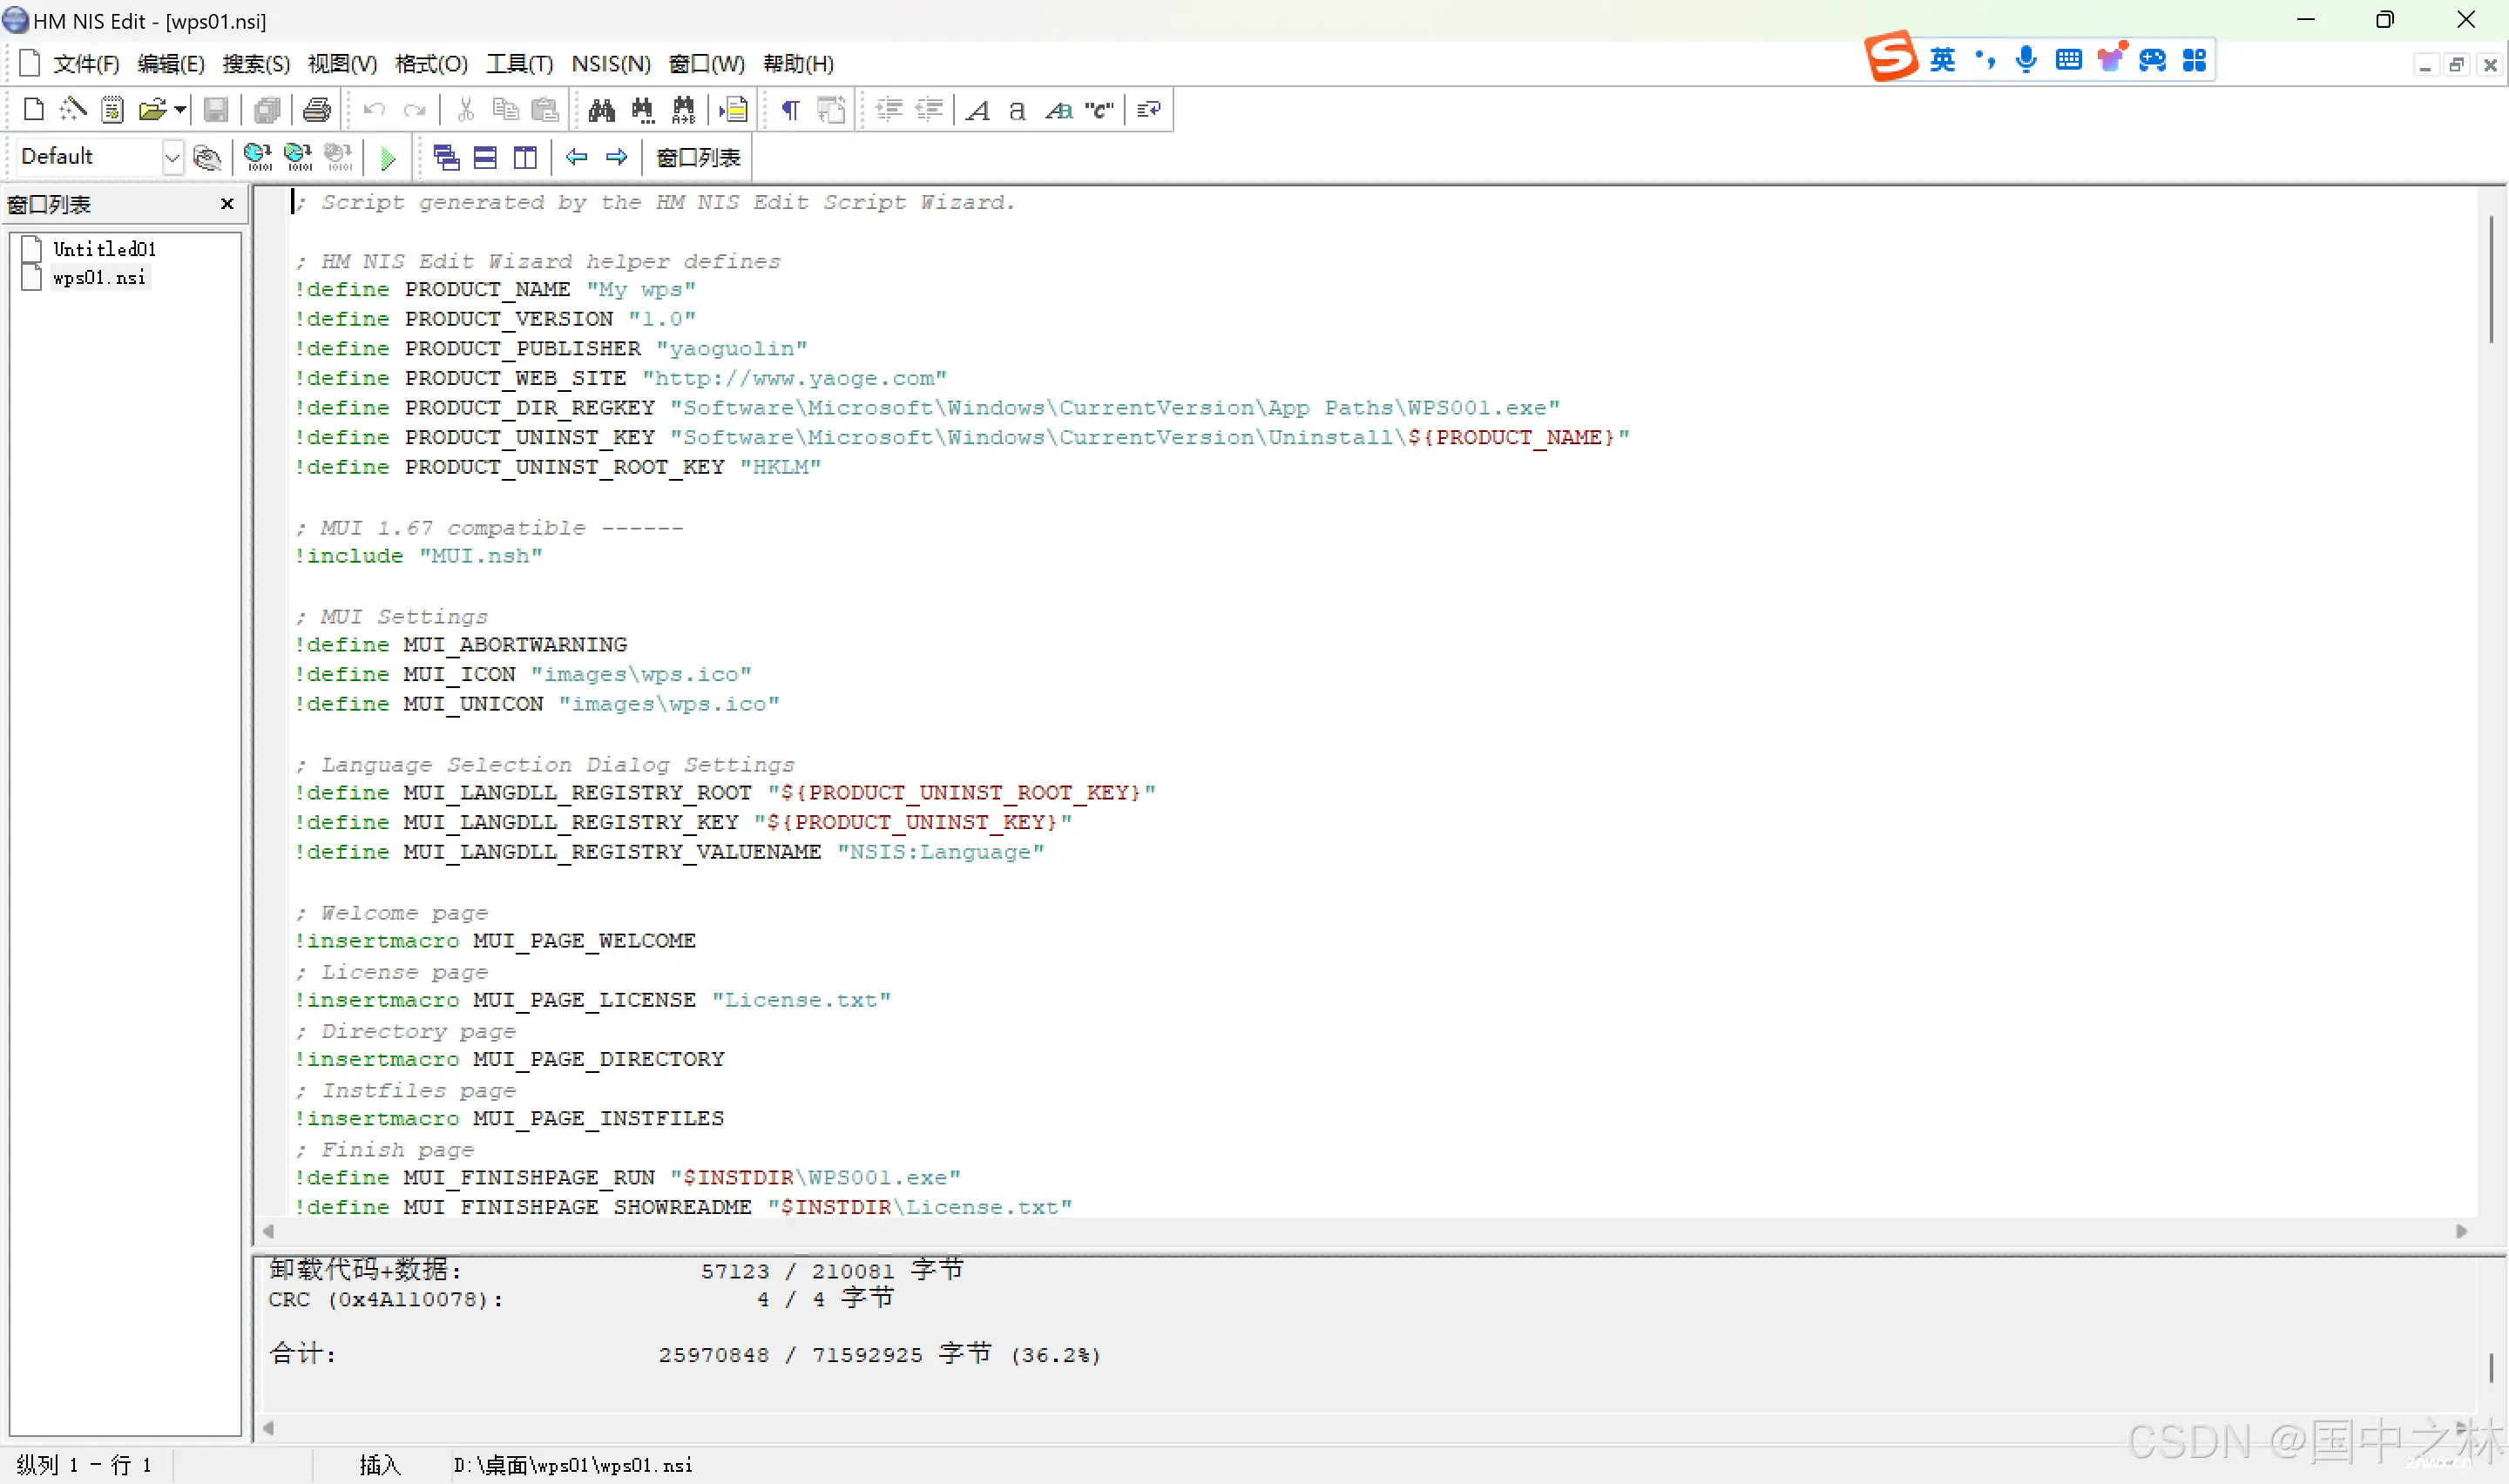2509x1484 pixels.
Task: Open the 格式(O) menu
Action: tap(431, 64)
